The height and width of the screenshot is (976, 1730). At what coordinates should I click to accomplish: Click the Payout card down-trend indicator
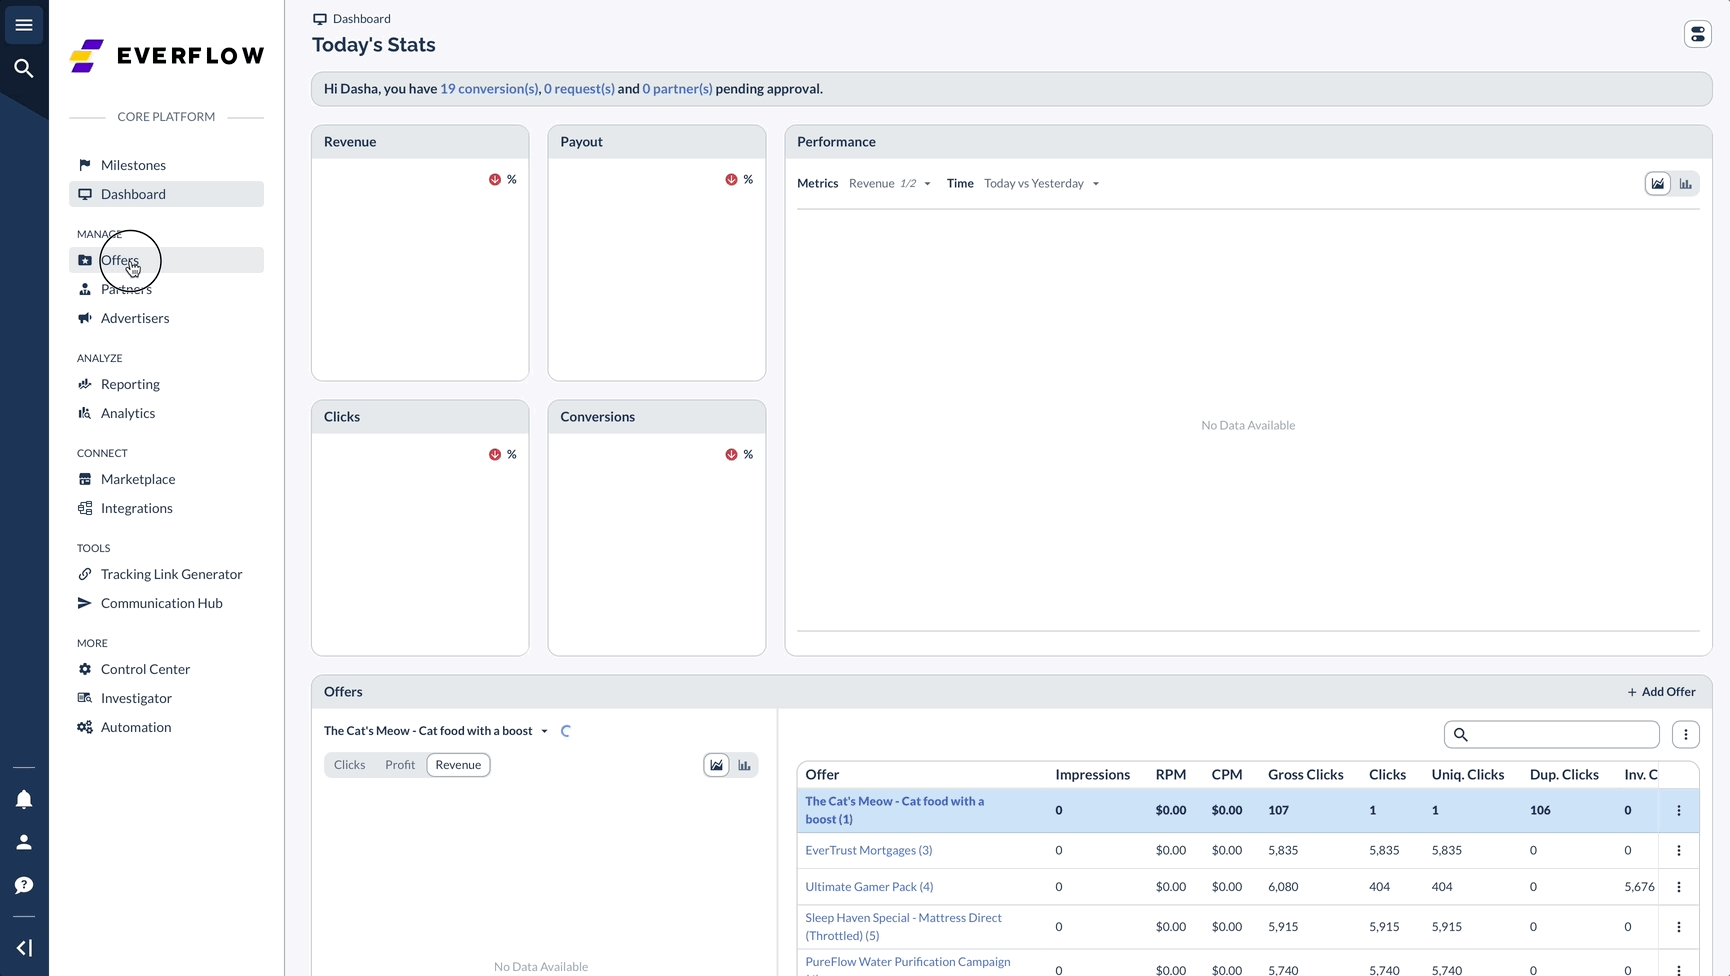click(x=731, y=180)
